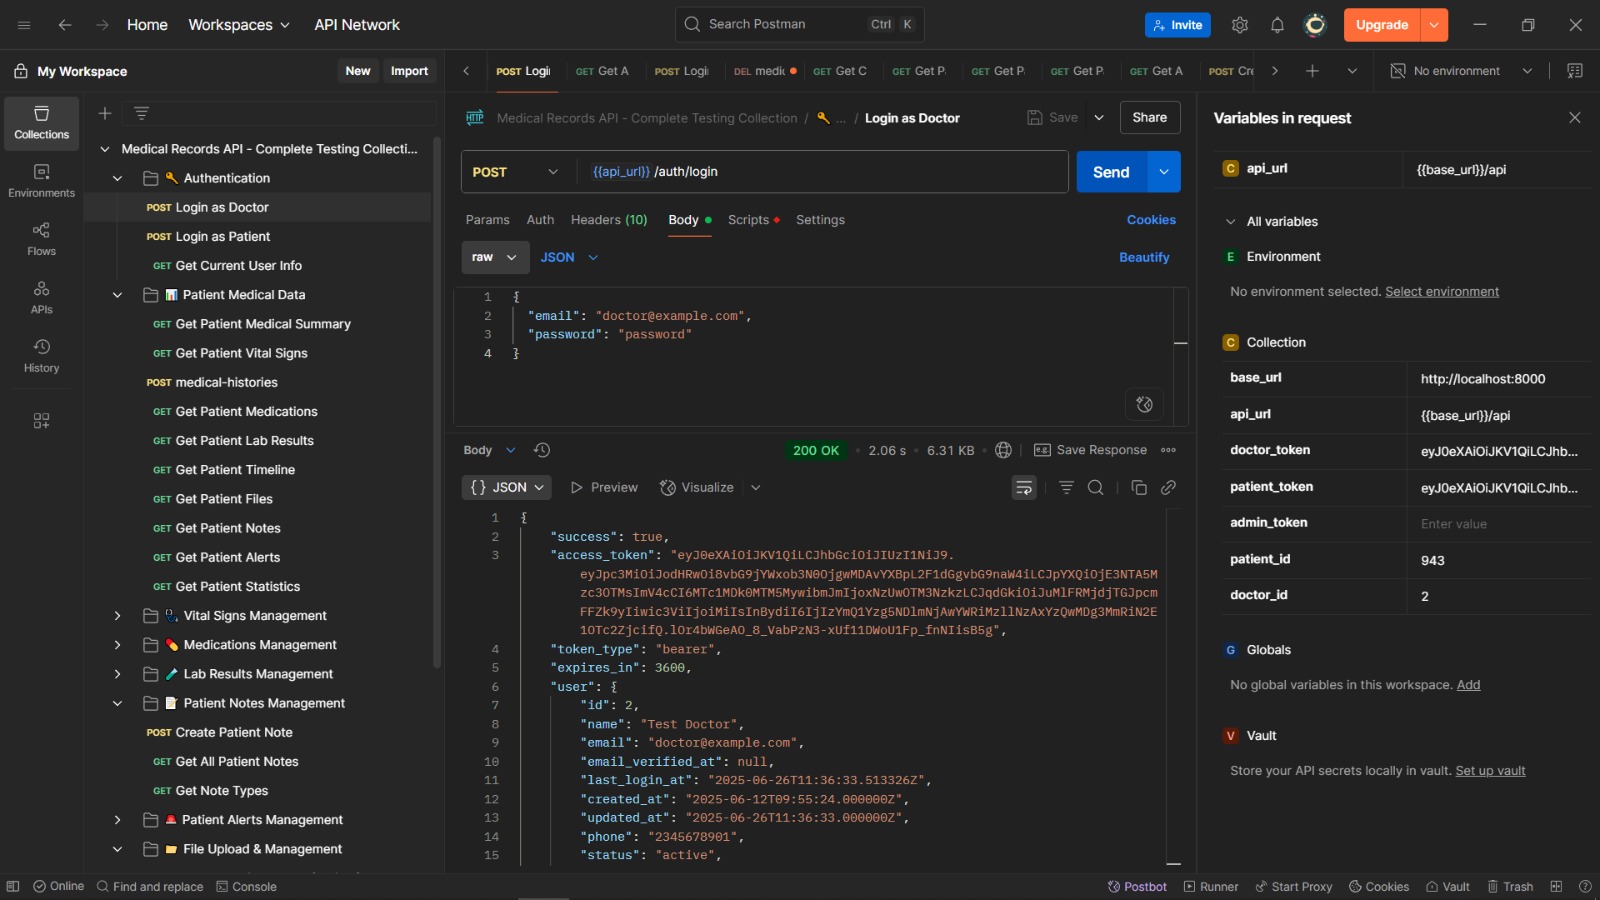Viewport: 1600px width, 900px height.
Task: Click Select environment link
Action: [x=1442, y=292]
